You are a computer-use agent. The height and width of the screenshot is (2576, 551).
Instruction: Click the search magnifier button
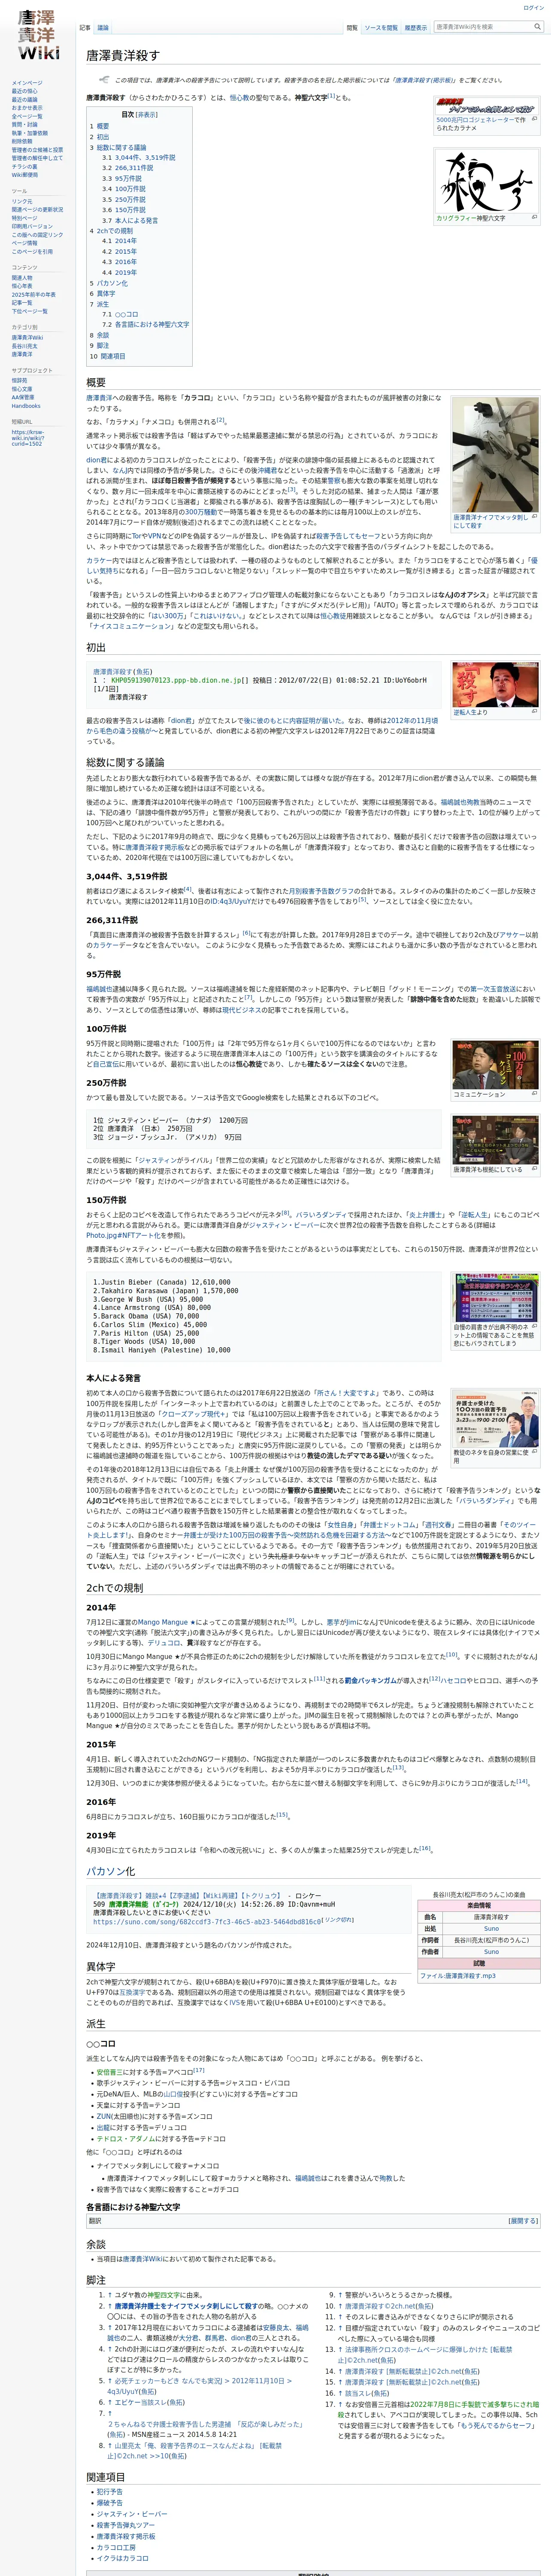tap(537, 27)
